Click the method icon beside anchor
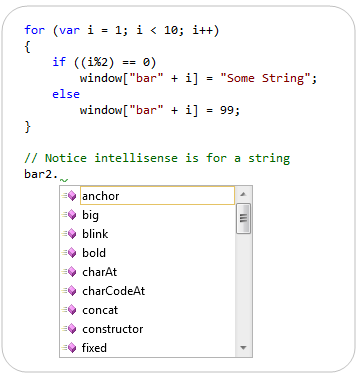This screenshot has width=364, height=380. click(70, 196)
